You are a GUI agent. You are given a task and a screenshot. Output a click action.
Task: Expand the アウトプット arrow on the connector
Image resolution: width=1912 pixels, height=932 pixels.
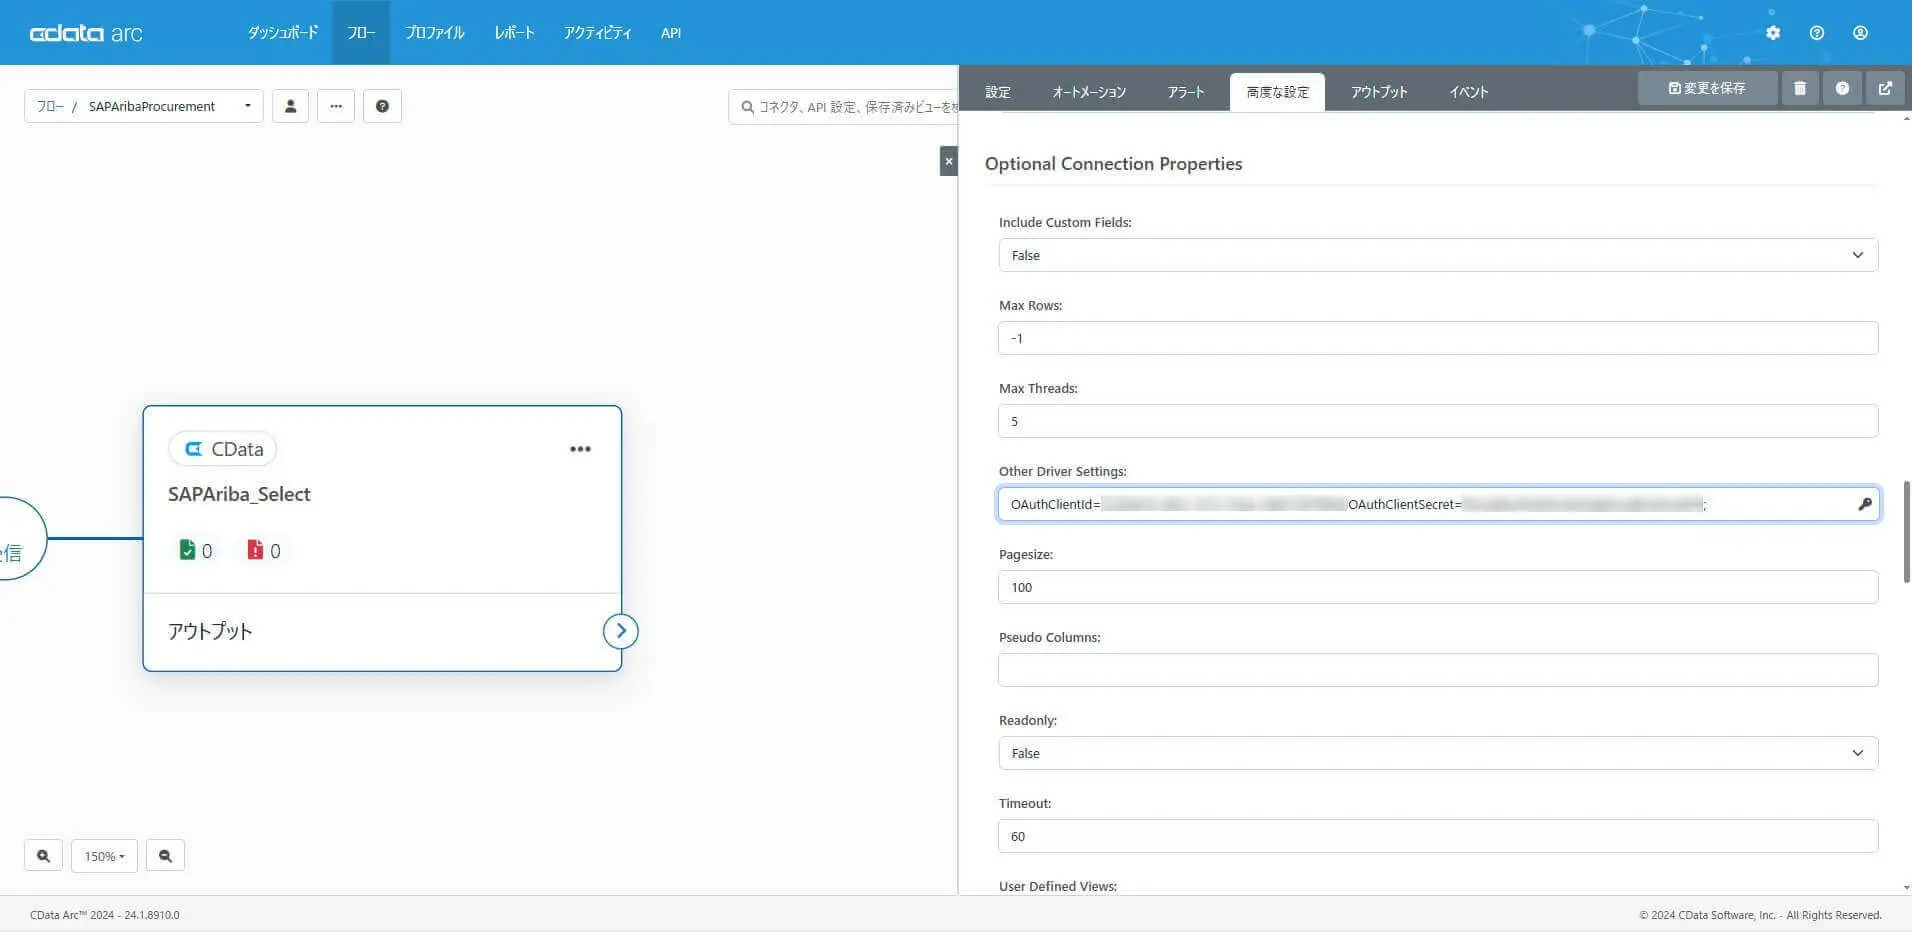621,631
